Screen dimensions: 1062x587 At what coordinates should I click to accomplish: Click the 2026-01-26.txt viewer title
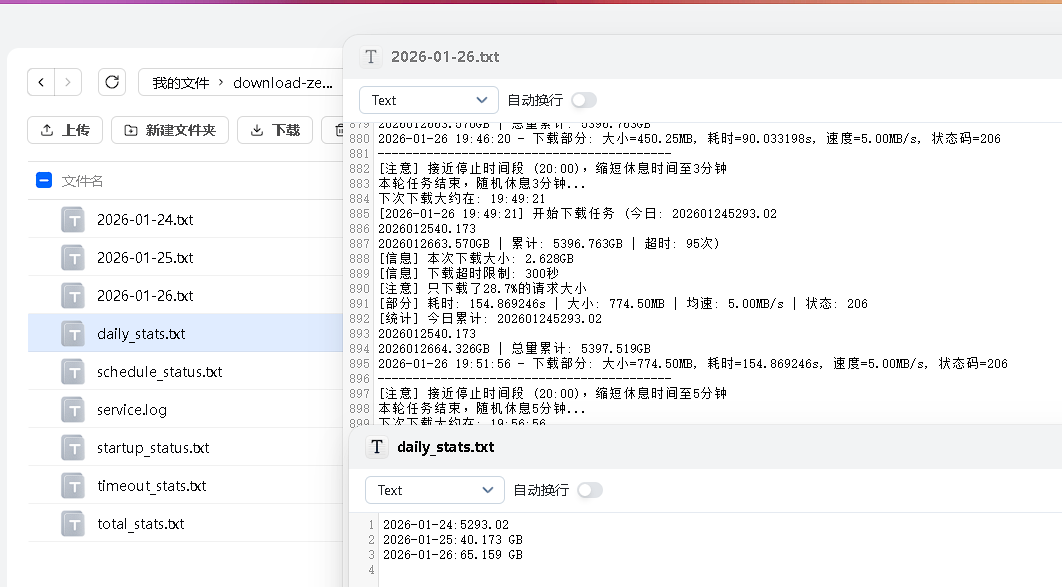(x=445, y=57)
